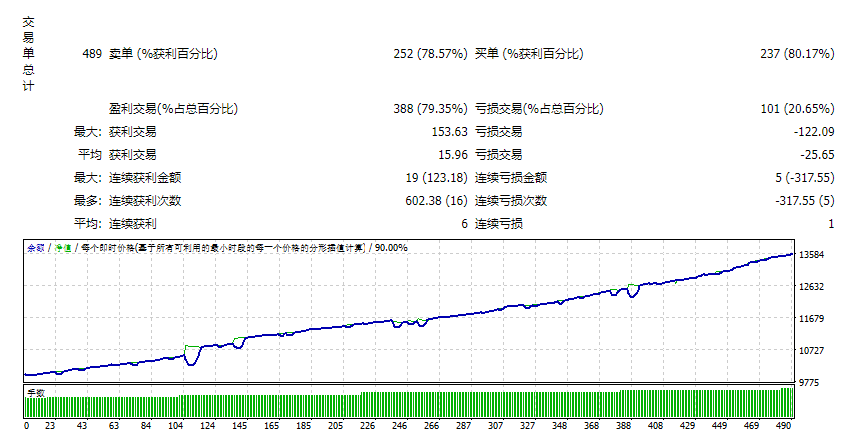The image size is (855, 436).
Task: Select total trades value 489
Action: pyautogui.click(x=92, y=54)
